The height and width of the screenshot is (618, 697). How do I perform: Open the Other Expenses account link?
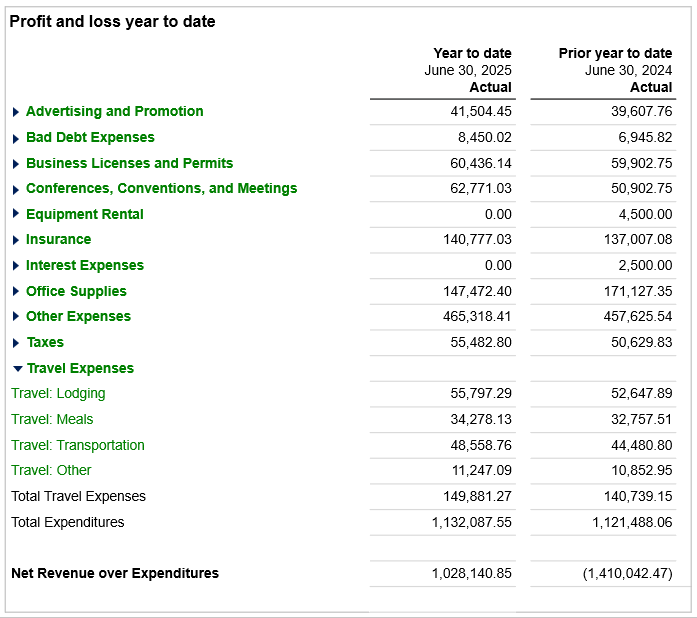coord(78,316)
